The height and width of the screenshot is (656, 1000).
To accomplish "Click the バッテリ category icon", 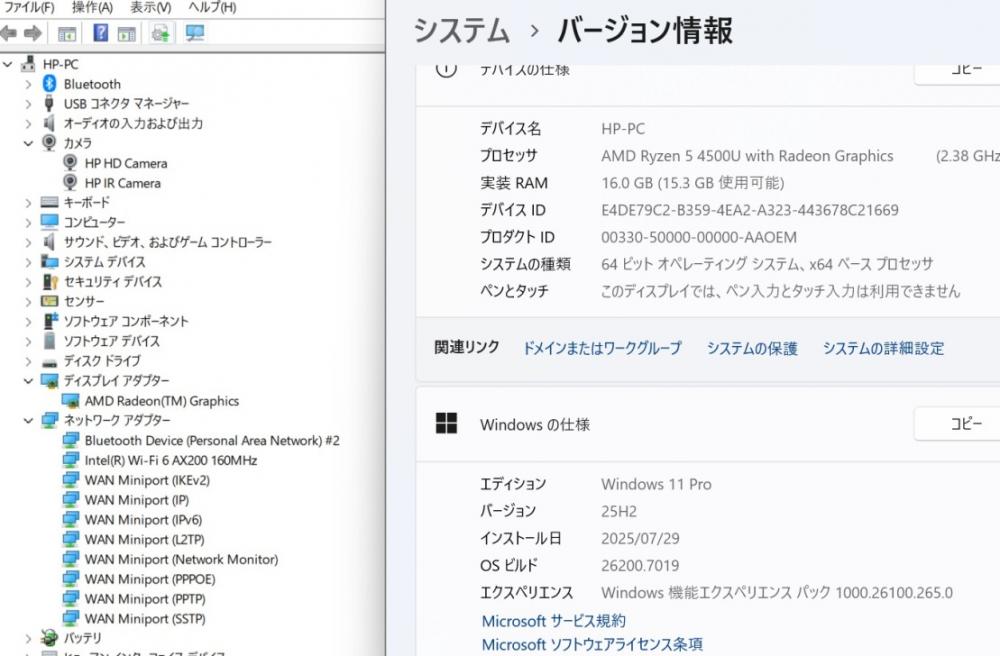I will [49, 637].
